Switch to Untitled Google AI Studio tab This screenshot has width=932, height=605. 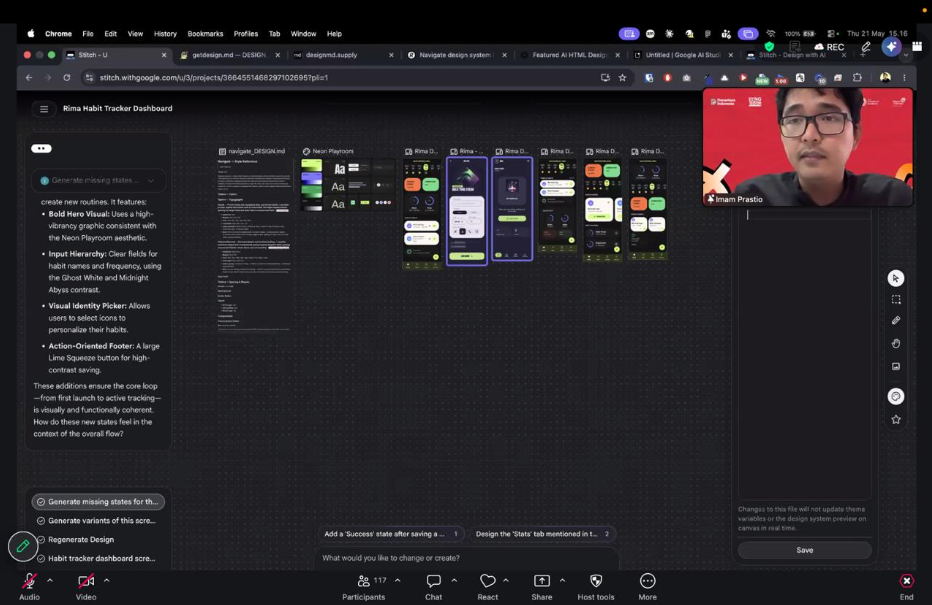pyautogui.click(x=682, y=55)
